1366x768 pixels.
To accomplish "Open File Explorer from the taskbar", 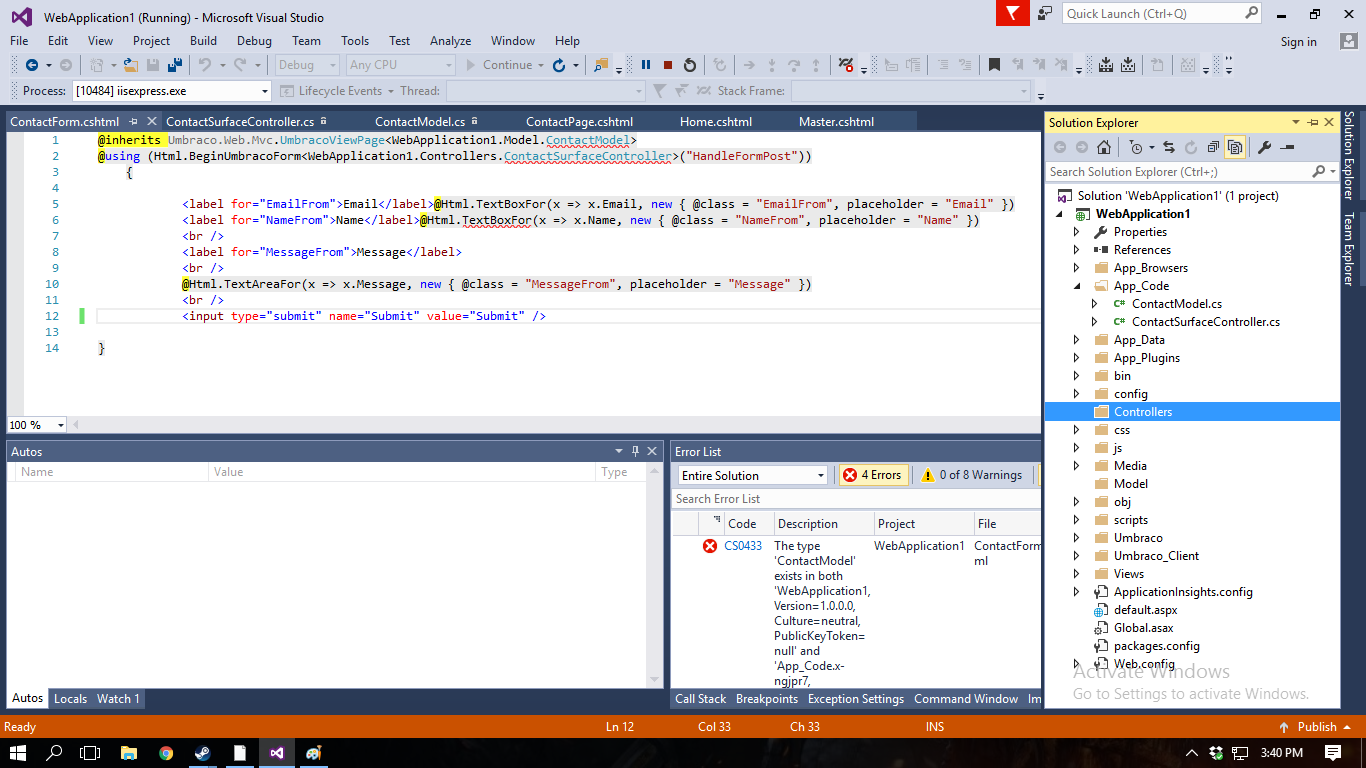I will (128, 753).
